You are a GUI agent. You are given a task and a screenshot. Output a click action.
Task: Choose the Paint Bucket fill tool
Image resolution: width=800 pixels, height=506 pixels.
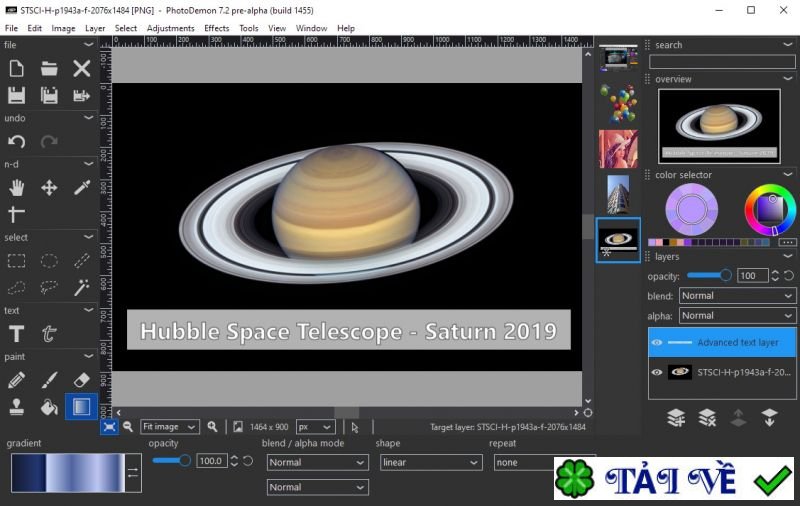click(49, 406)
